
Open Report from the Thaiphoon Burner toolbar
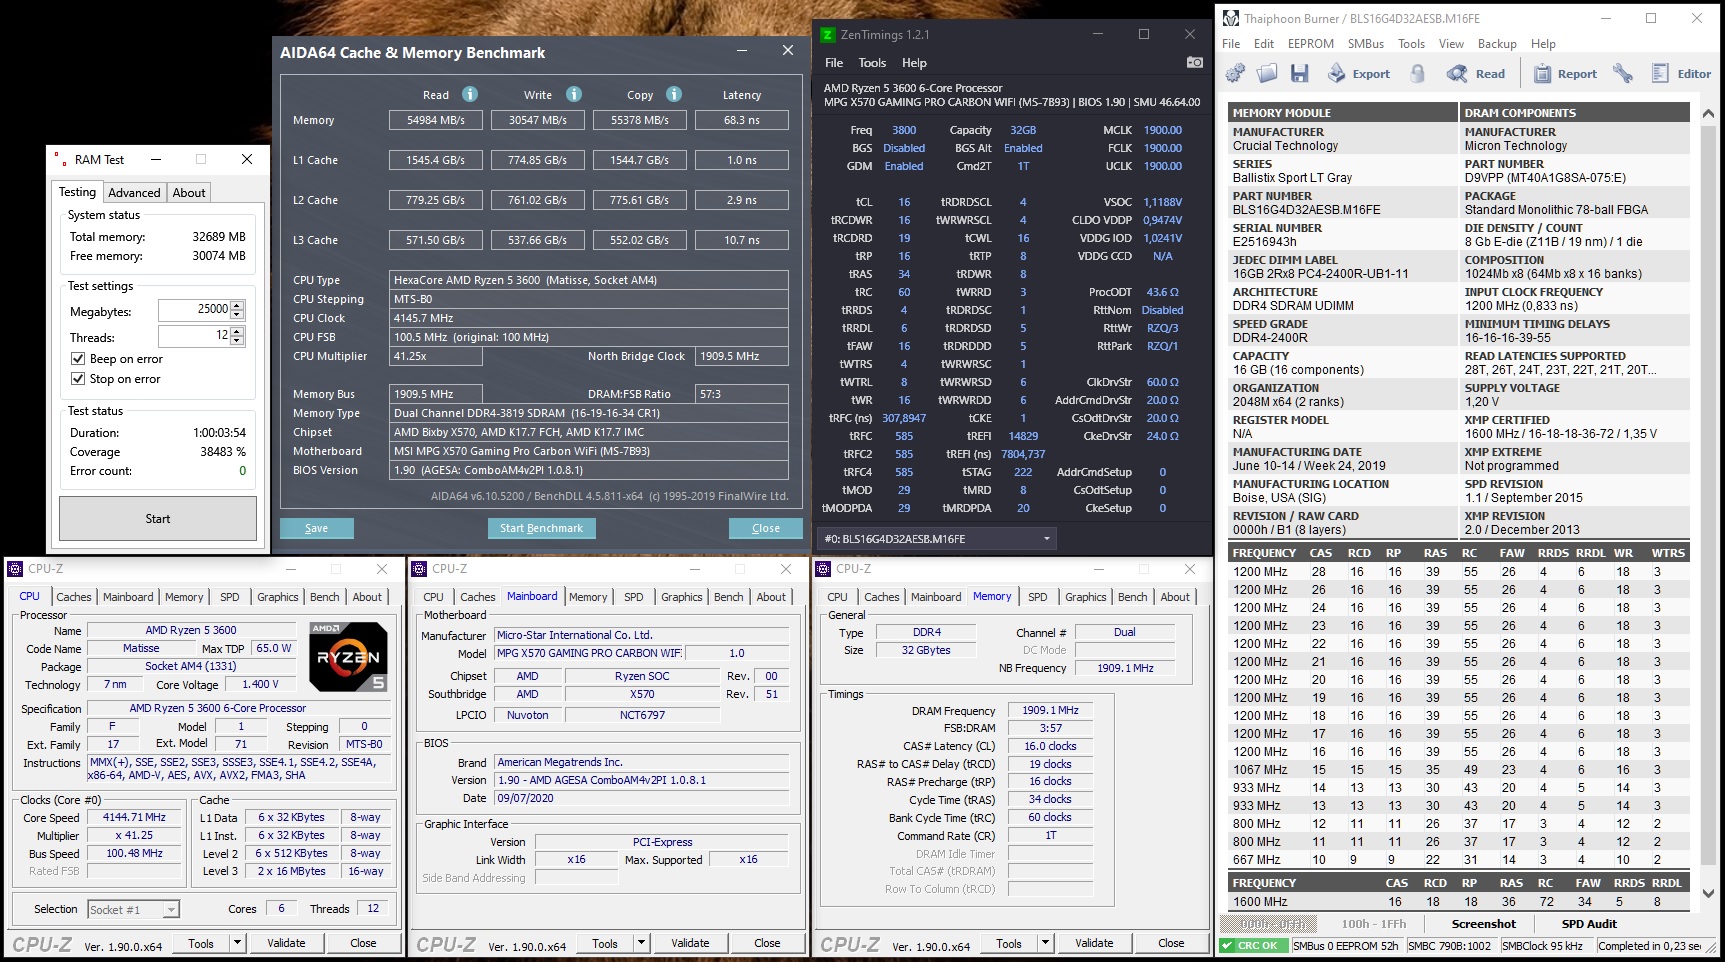pos(1565,73)
